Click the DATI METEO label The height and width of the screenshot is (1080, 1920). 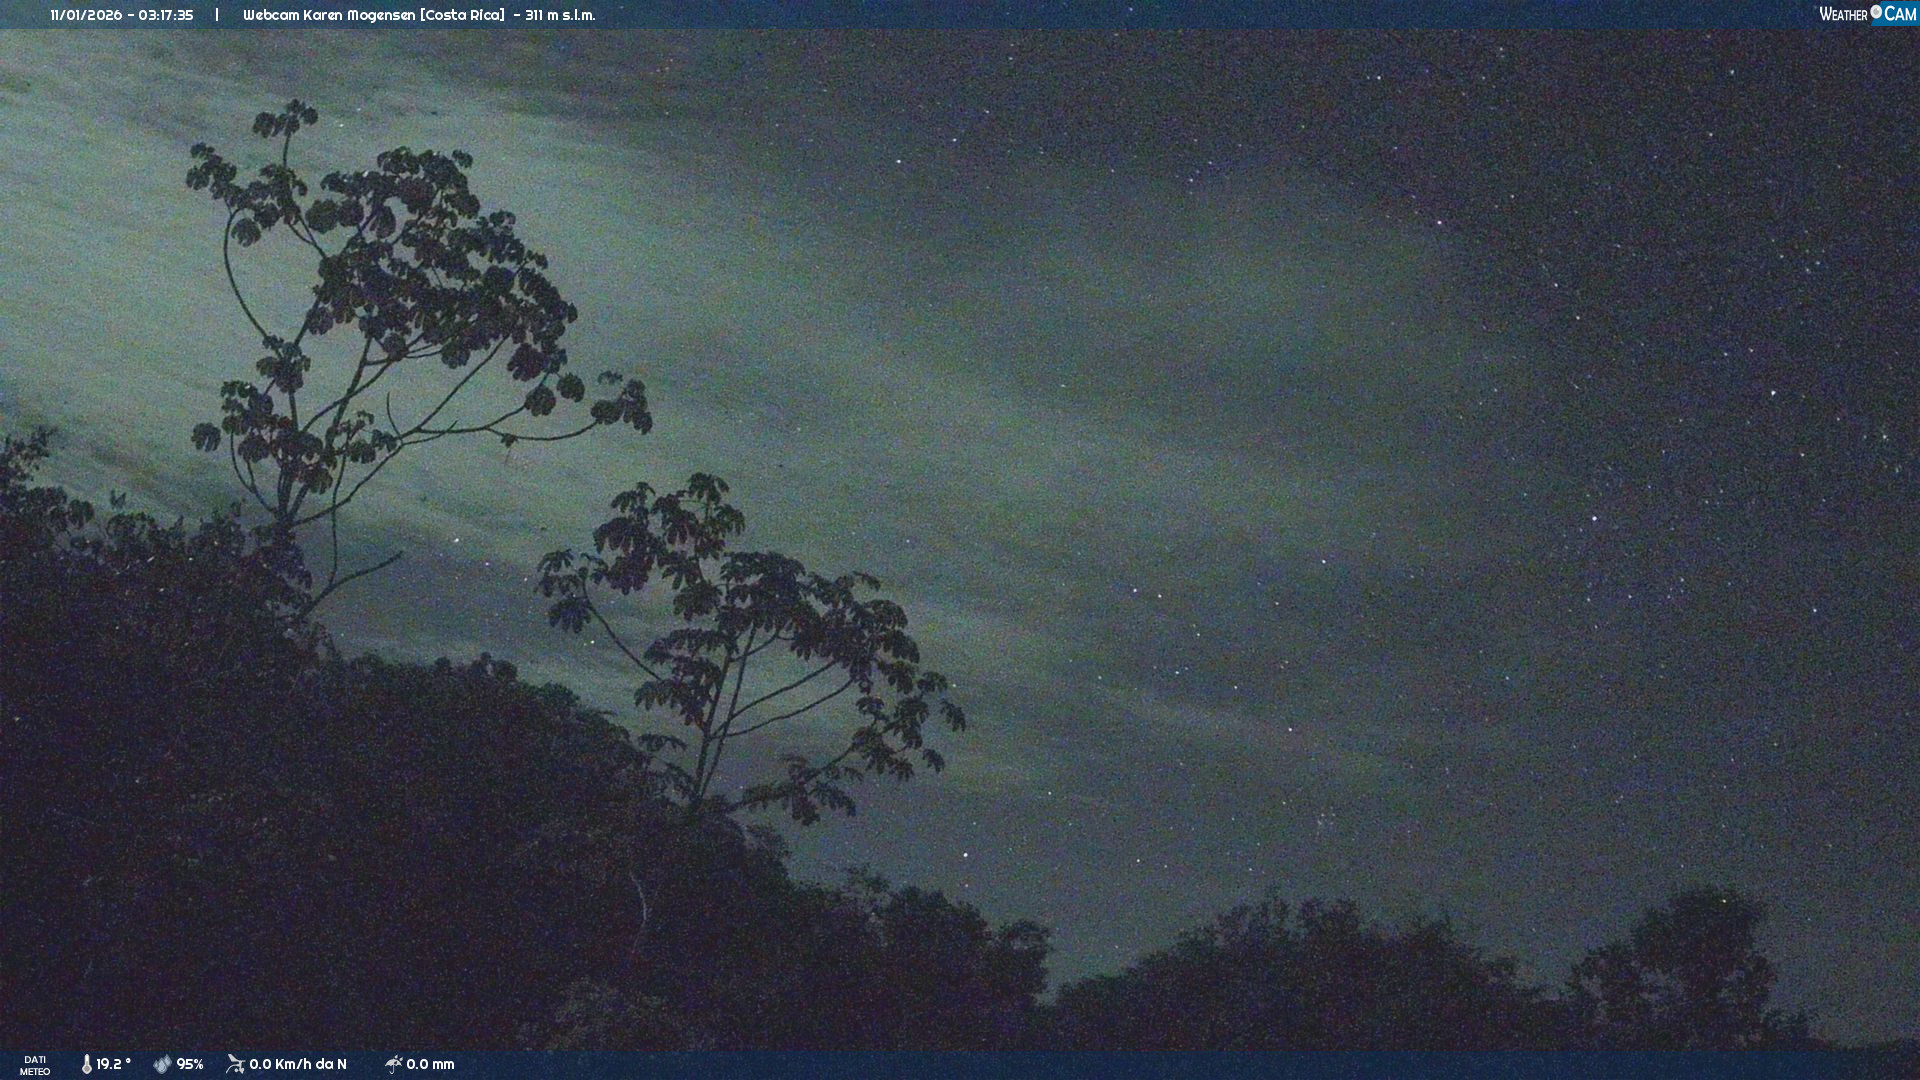tap(35, 1065)
